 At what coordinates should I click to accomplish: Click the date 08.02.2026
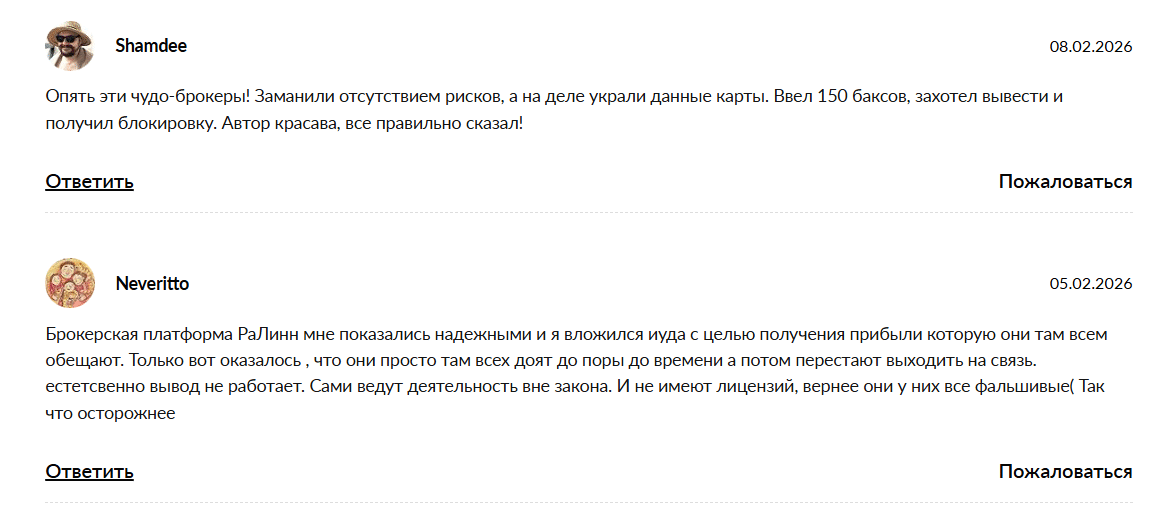[x=1090, y=47]
